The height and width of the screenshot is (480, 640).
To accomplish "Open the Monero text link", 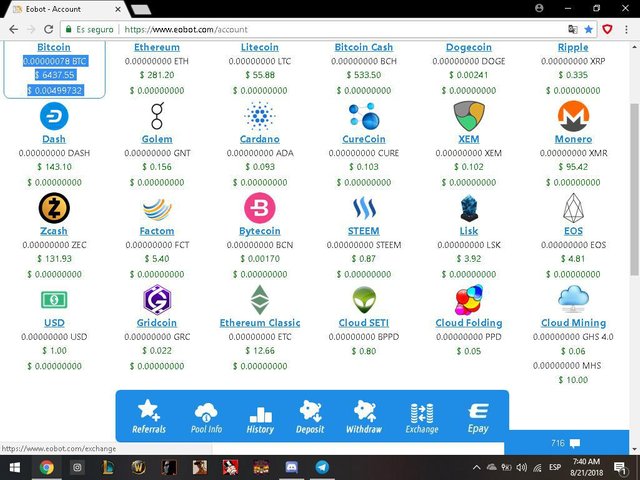I will [x=573, y=139].
